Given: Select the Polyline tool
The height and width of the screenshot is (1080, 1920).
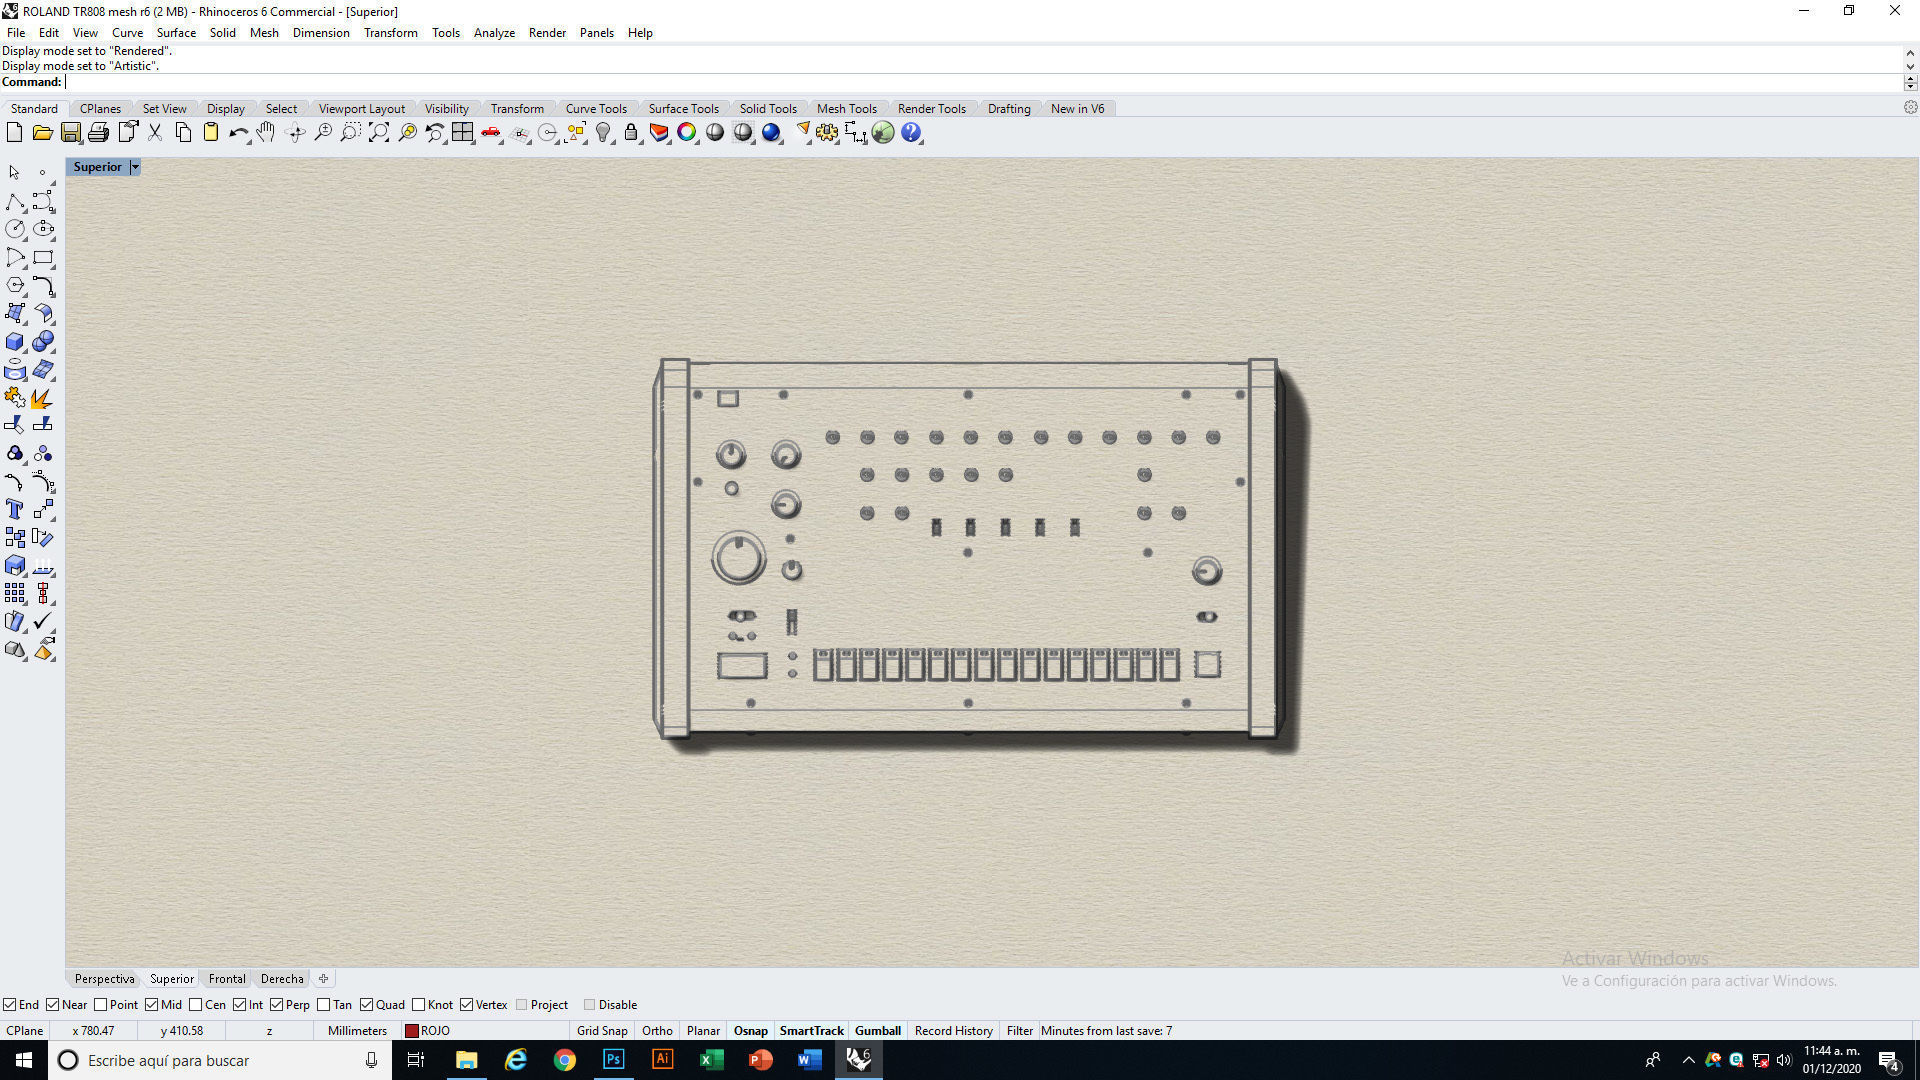Looking at the screenshot, I should [x=15, y=201].
